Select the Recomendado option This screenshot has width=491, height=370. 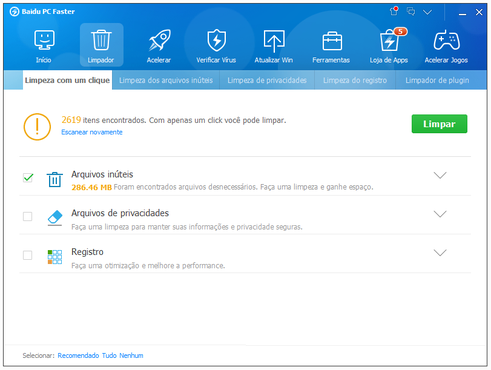point(78,355)
